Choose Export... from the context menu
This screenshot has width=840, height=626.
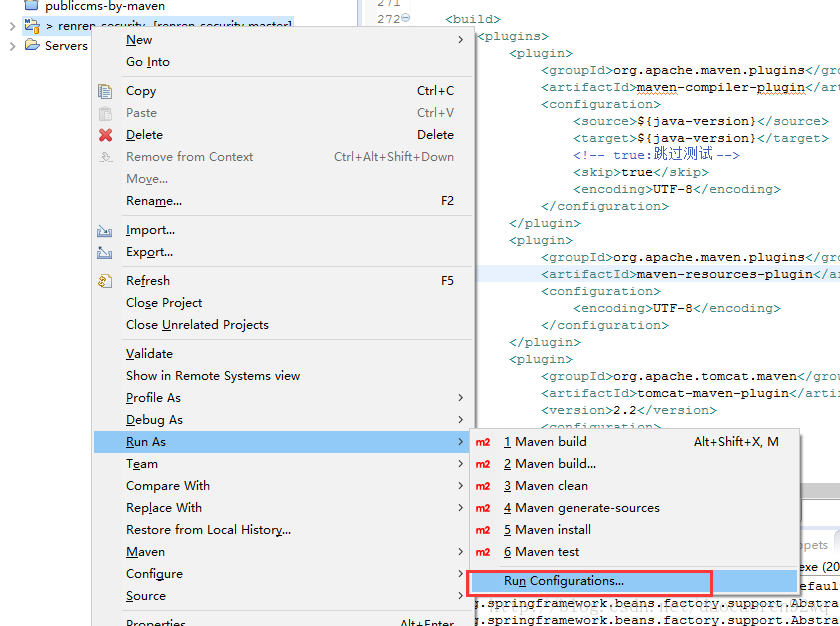[x=283, y=252]
